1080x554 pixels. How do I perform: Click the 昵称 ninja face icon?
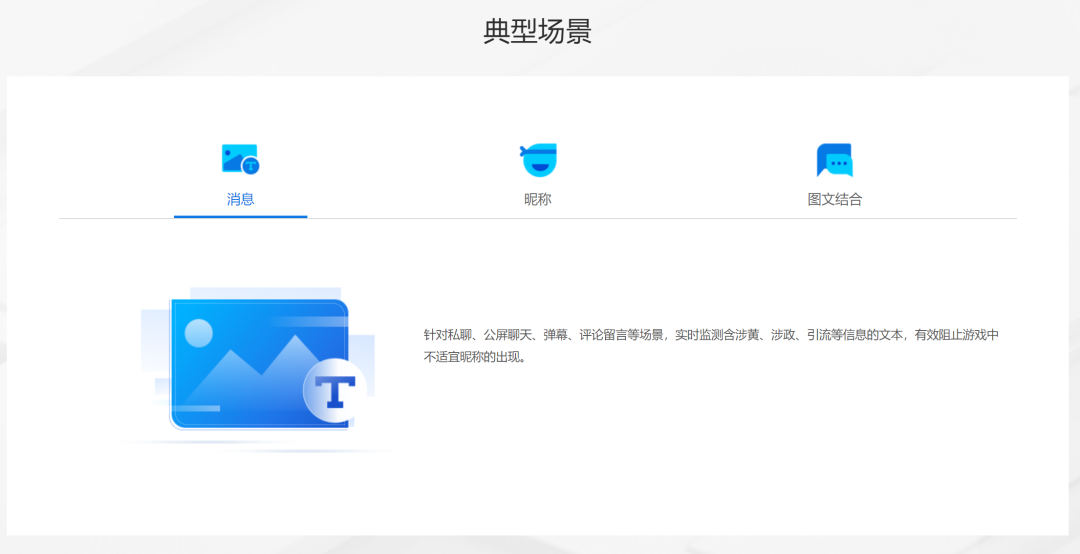click(x=538, y=160)
